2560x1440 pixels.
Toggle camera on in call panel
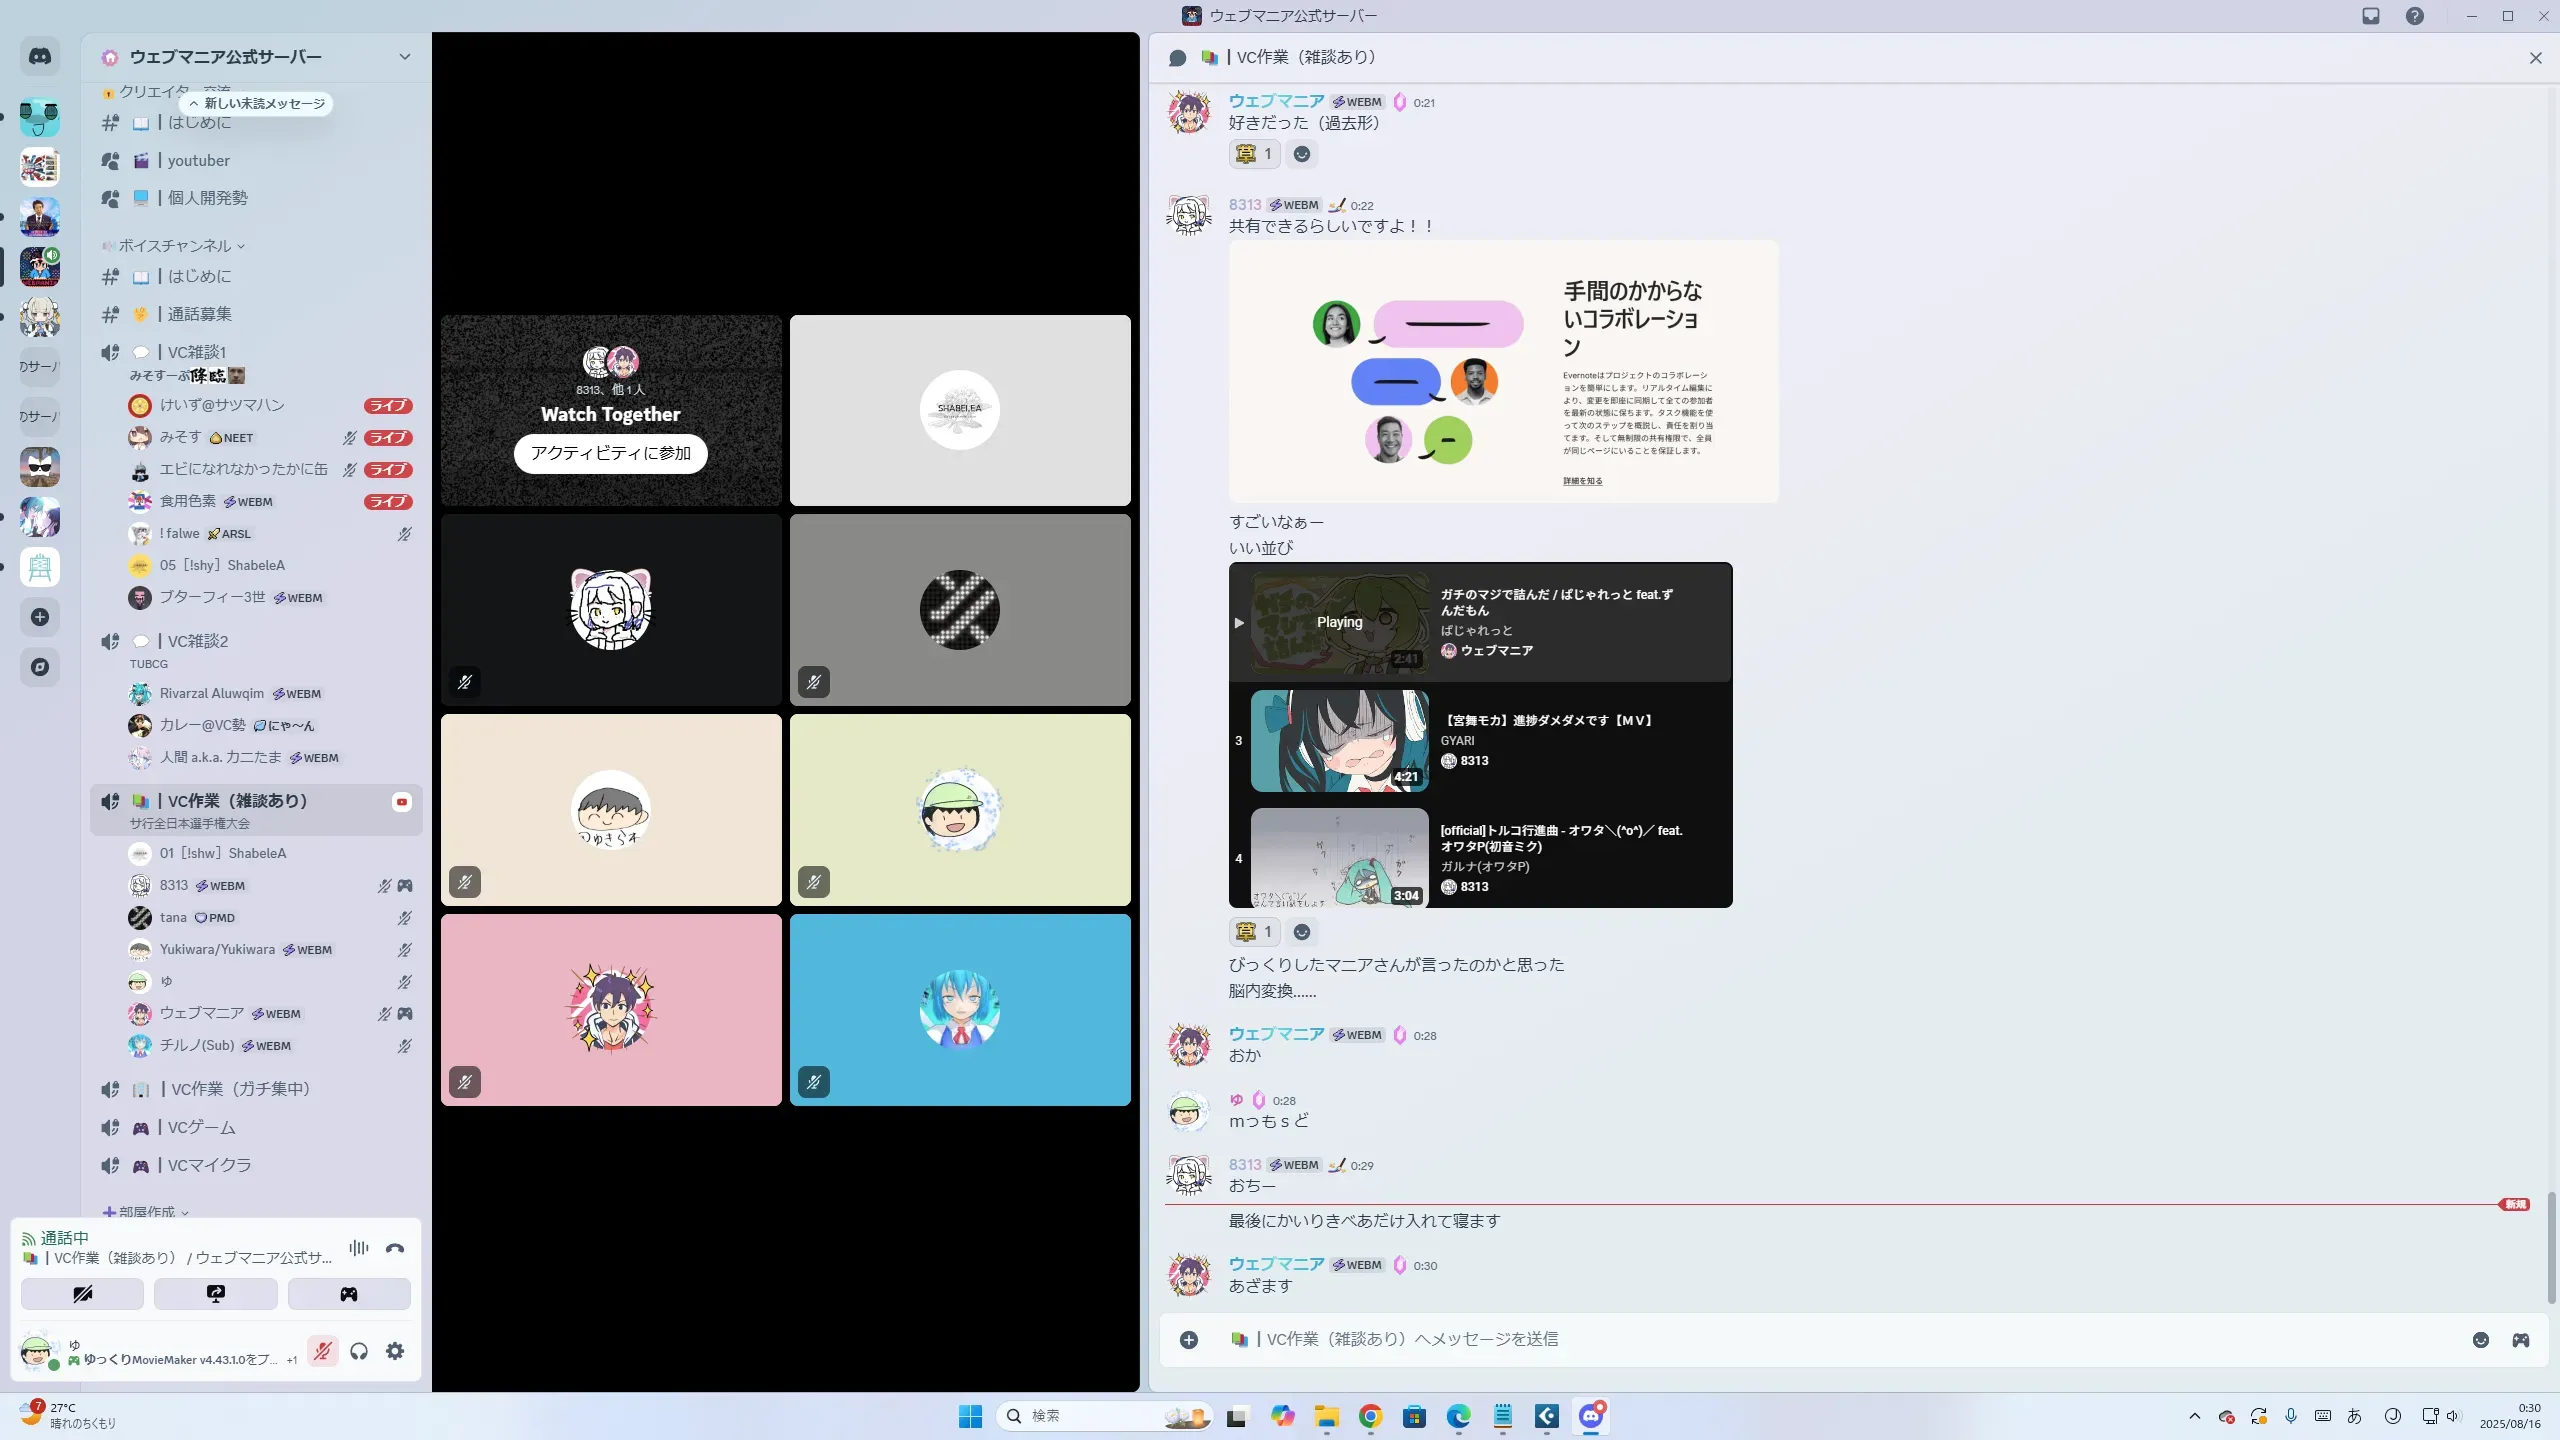82,1294
